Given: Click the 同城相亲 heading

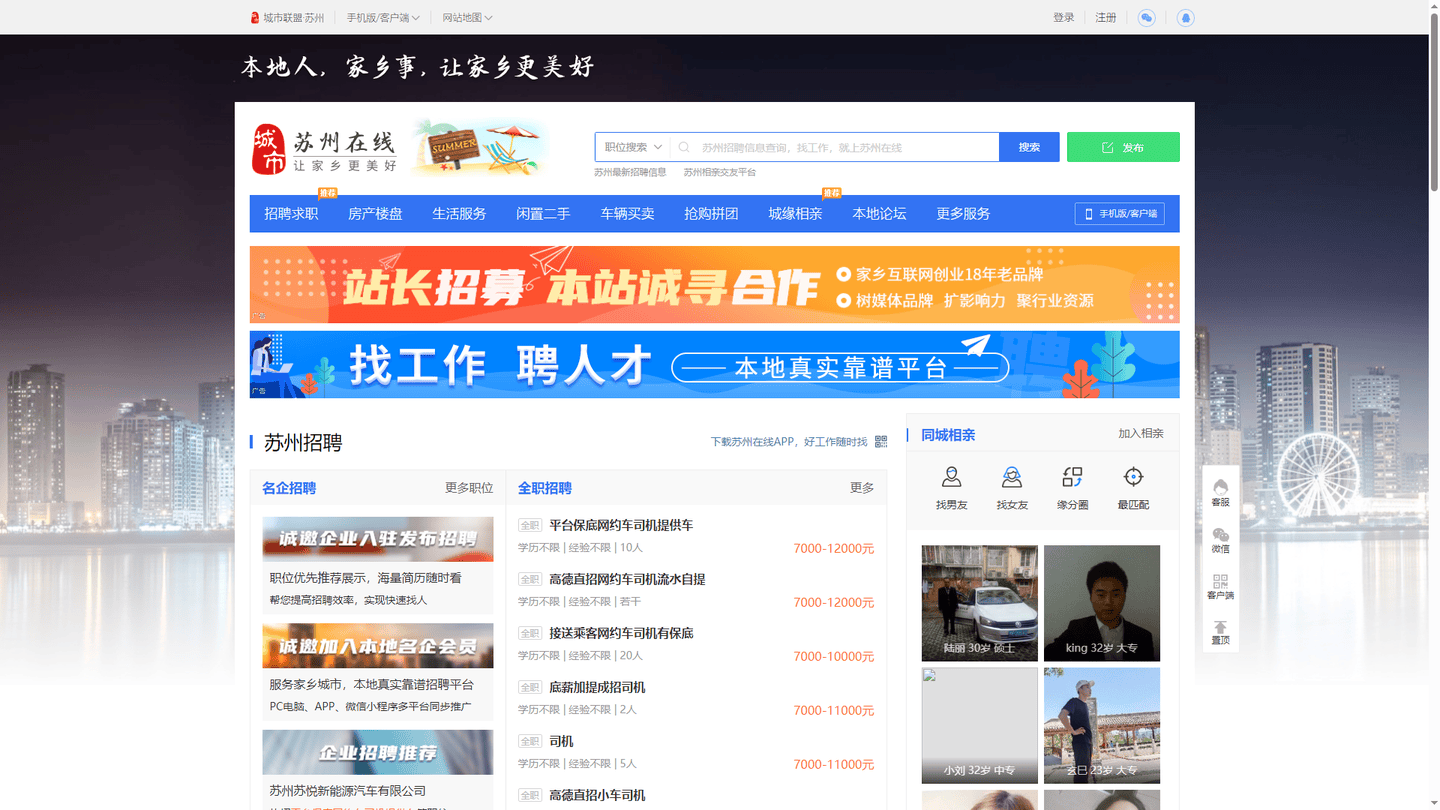Looking at the screenshot, I should point(948,435).
